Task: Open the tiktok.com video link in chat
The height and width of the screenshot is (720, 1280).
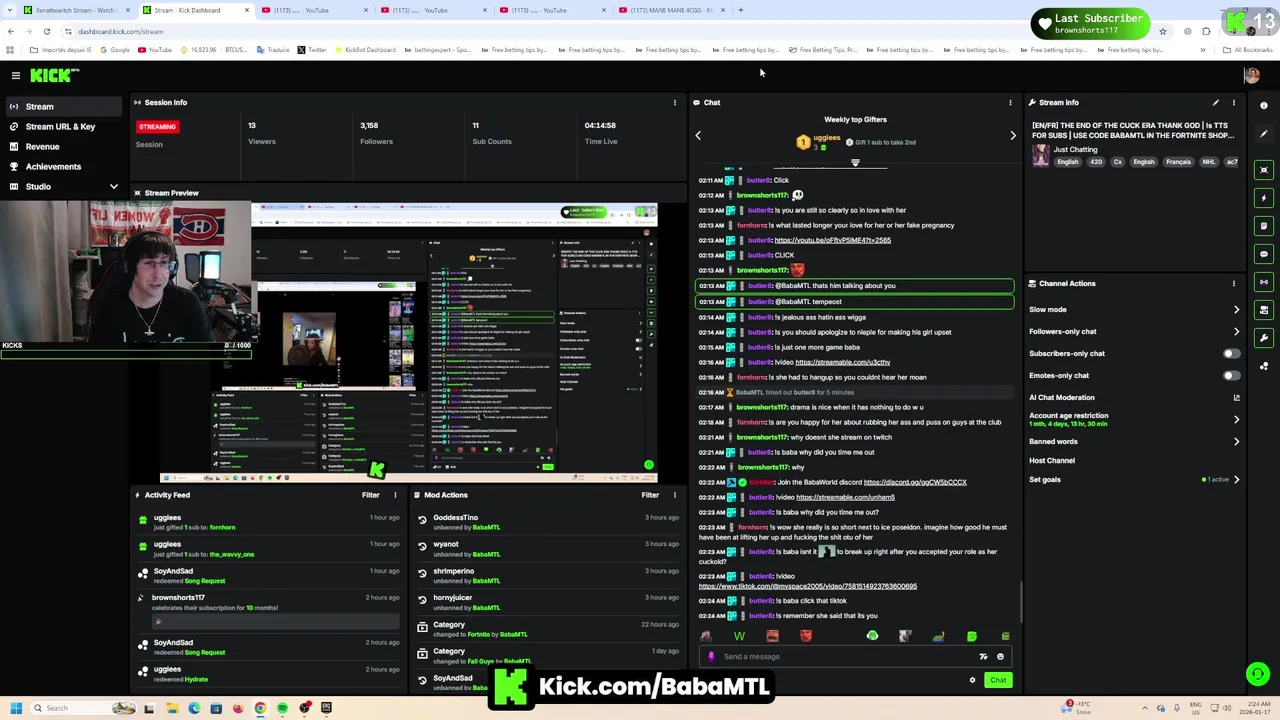Action: 808,586
